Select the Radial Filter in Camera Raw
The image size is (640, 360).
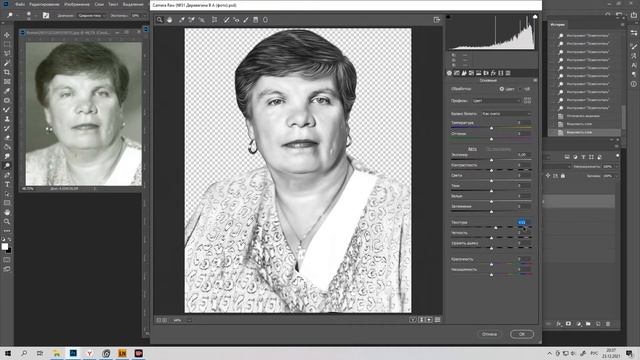pyautogui.click(x=265, y=20)
